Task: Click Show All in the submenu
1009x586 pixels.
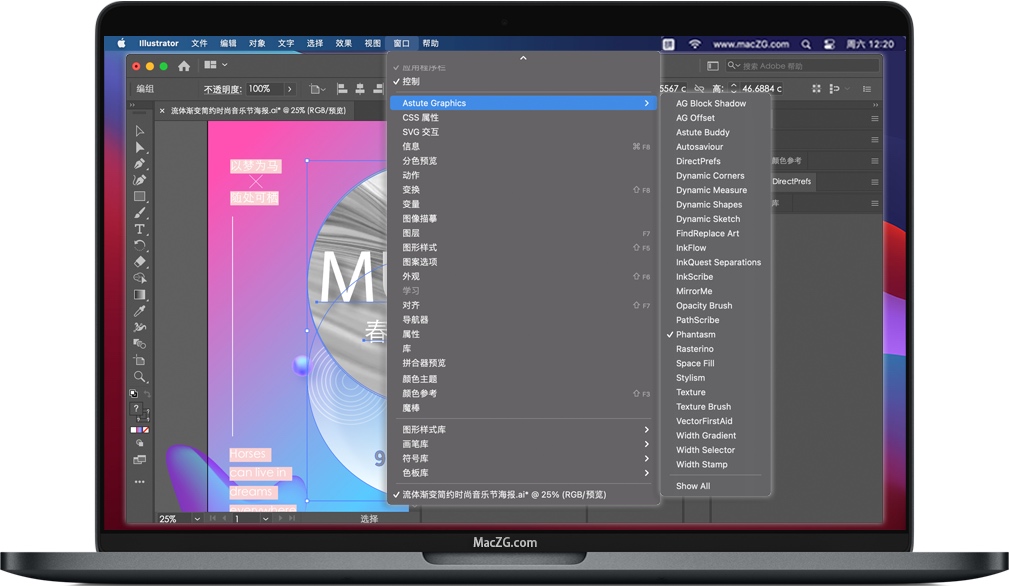Action: [x=693, y=486]
